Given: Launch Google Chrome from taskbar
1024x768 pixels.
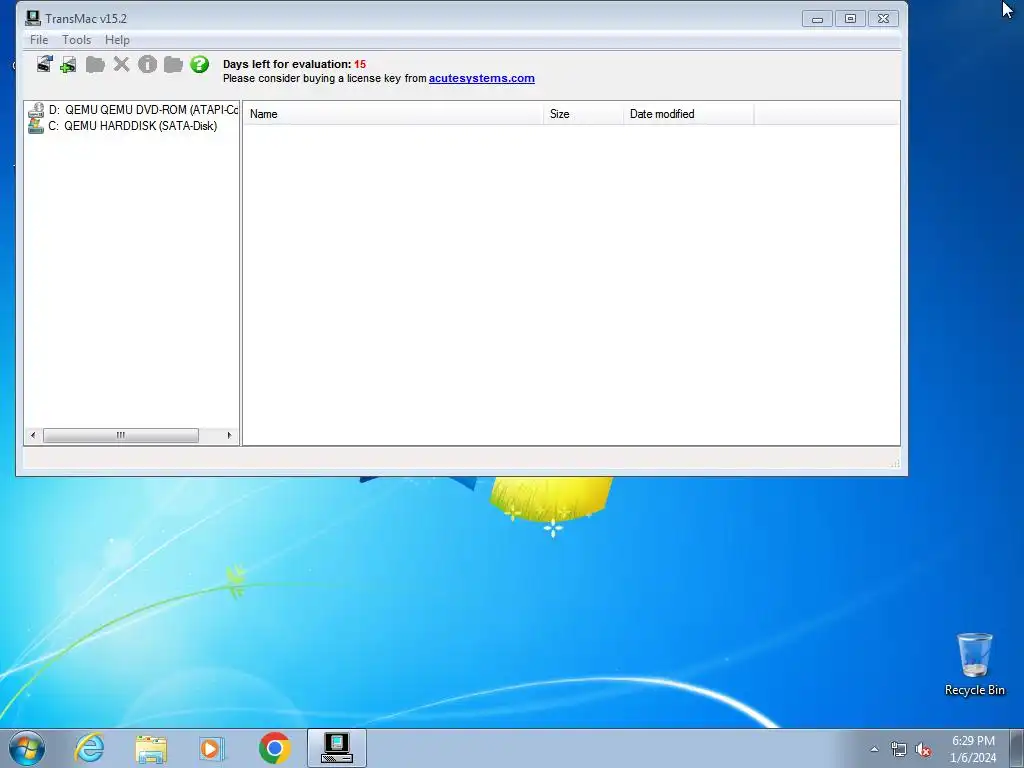Looking at the screenshot, I should click(x=275, y=748).
